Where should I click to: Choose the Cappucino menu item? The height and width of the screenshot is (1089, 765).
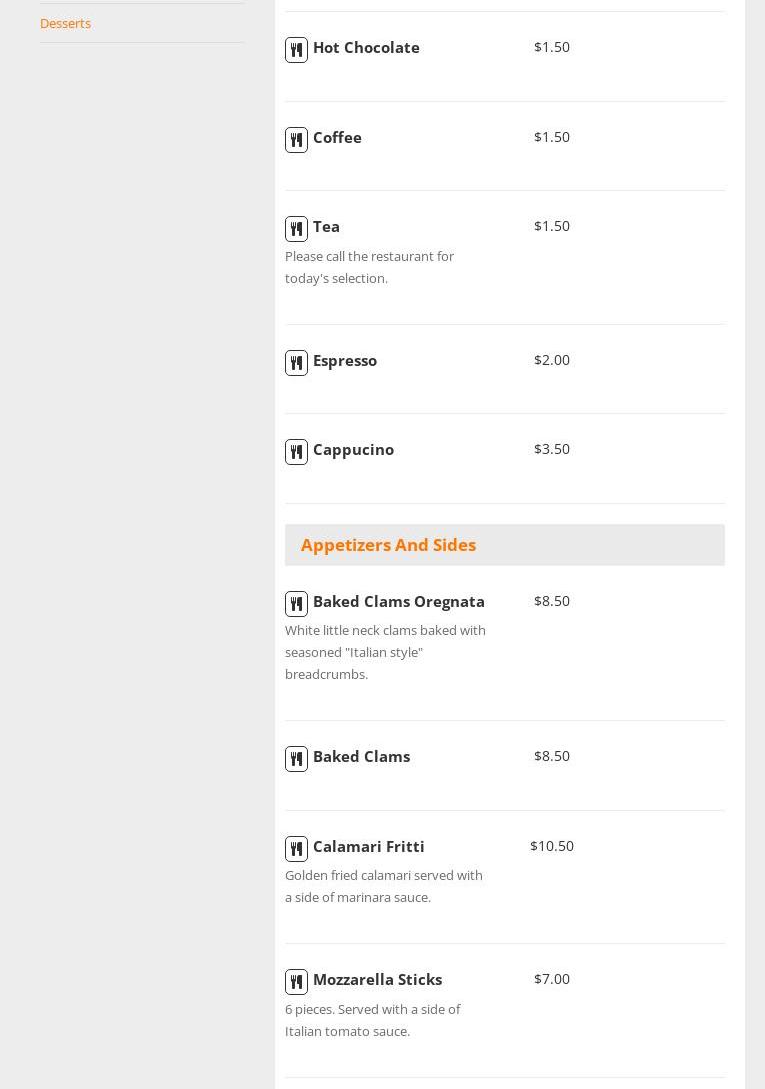point(353,450)
